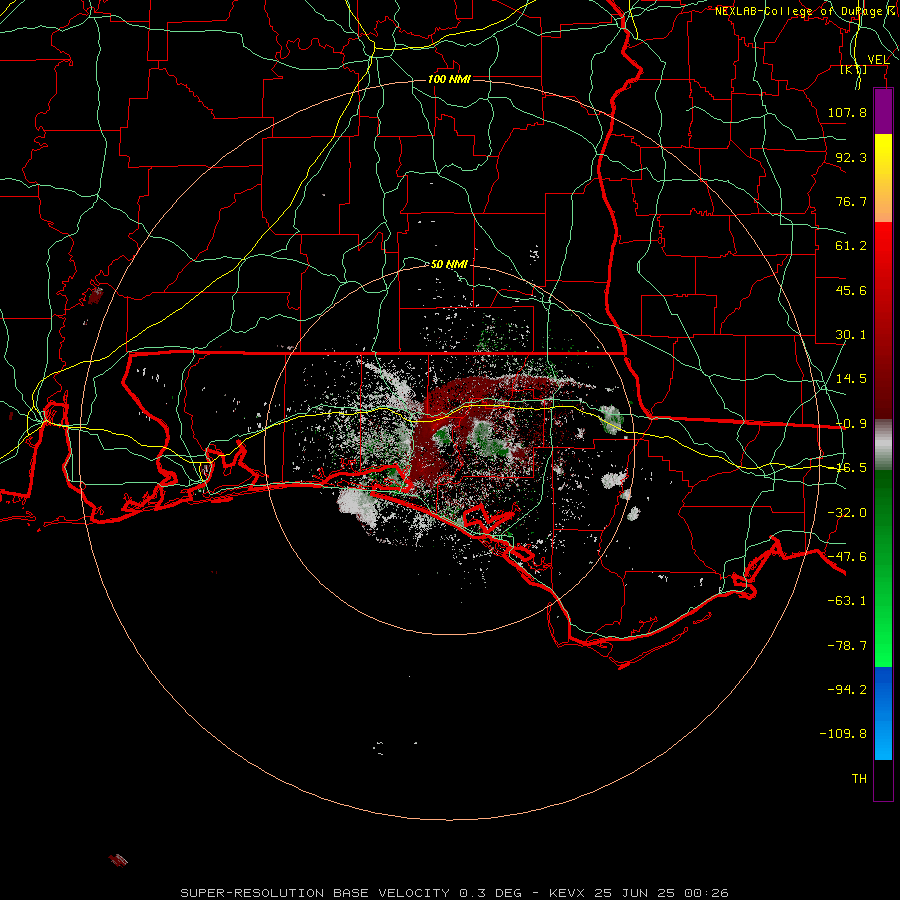The image size is (900, 900).
Task: Click the [KT] units label
Action: coord(854,69)
